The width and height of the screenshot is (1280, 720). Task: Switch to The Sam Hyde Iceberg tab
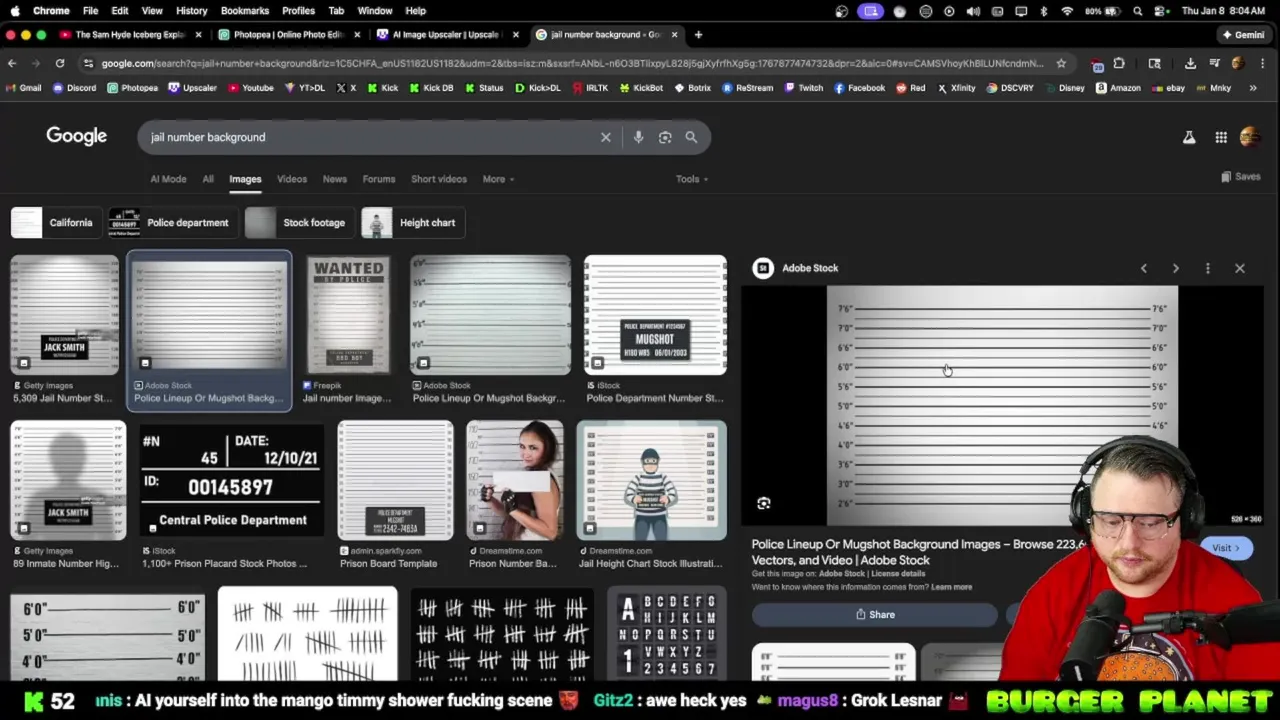(130, 34)
